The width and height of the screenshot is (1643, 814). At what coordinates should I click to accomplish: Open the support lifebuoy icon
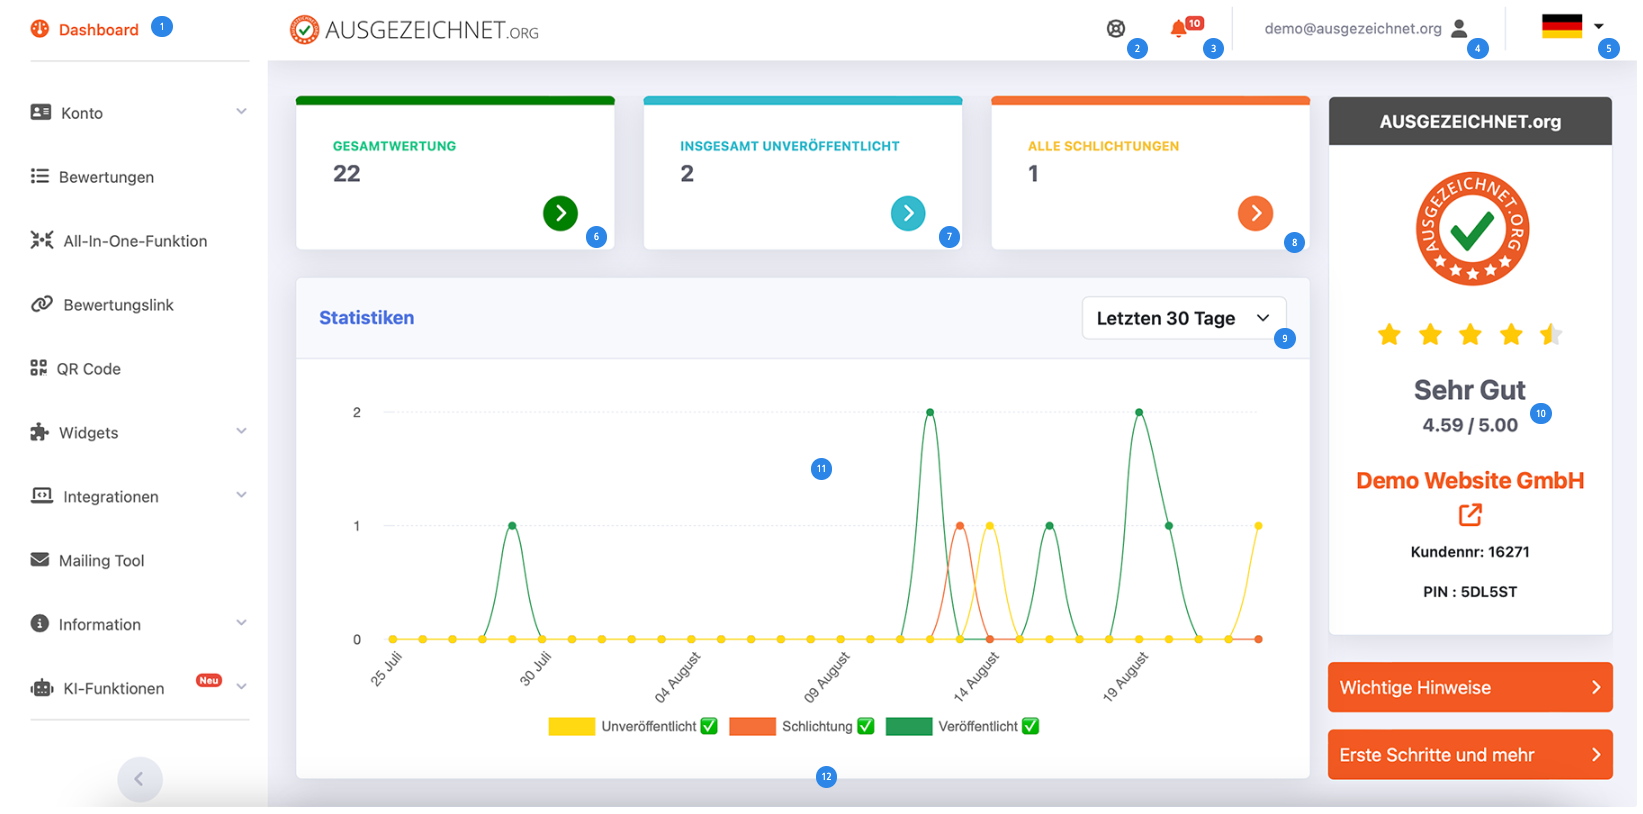click(1116, 29)
